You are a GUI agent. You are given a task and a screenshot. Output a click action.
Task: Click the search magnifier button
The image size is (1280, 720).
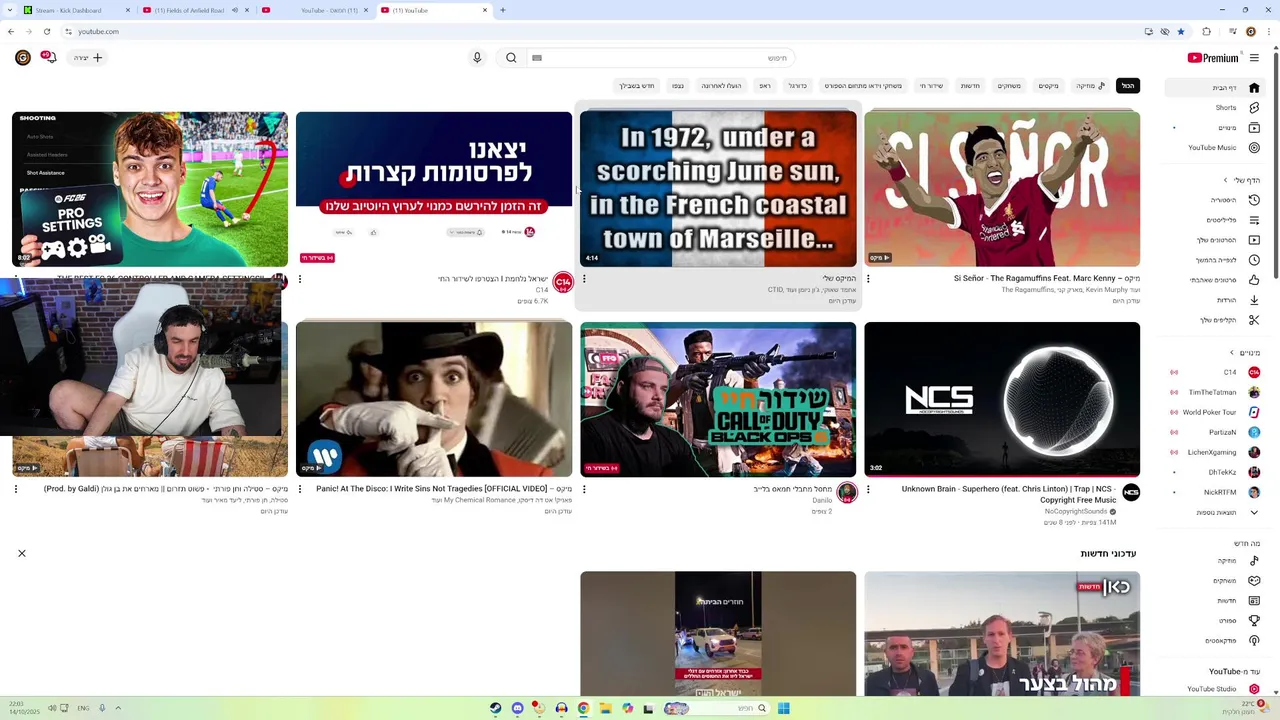(511, 58)
